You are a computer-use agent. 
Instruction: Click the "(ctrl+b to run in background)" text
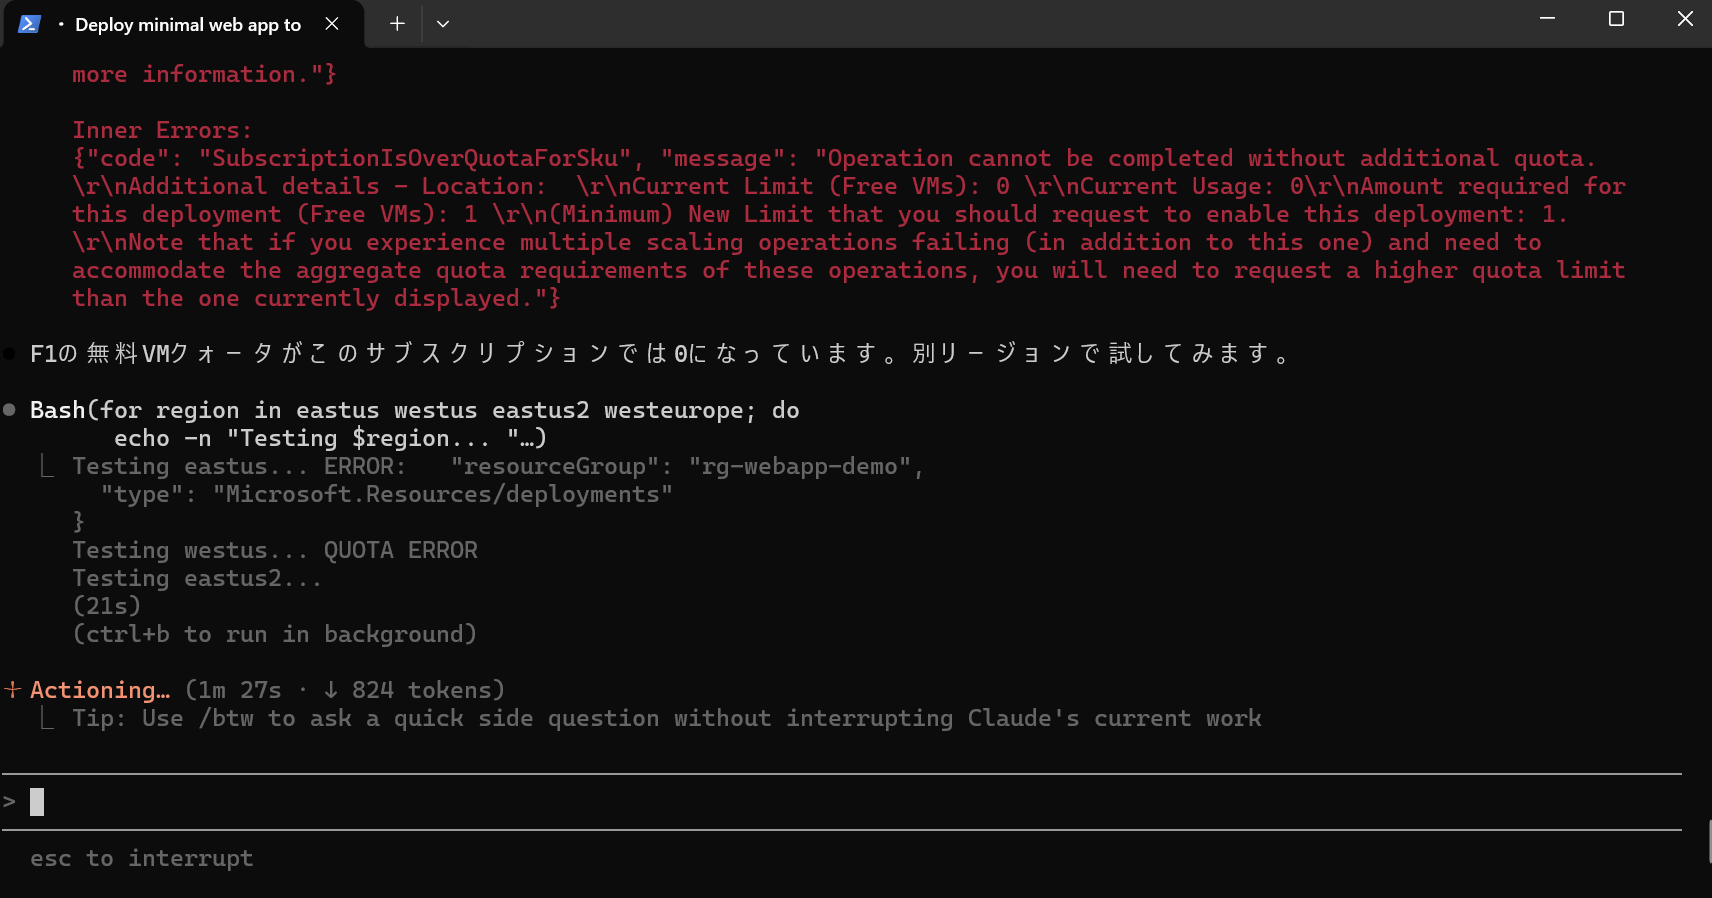click(274, 634)
